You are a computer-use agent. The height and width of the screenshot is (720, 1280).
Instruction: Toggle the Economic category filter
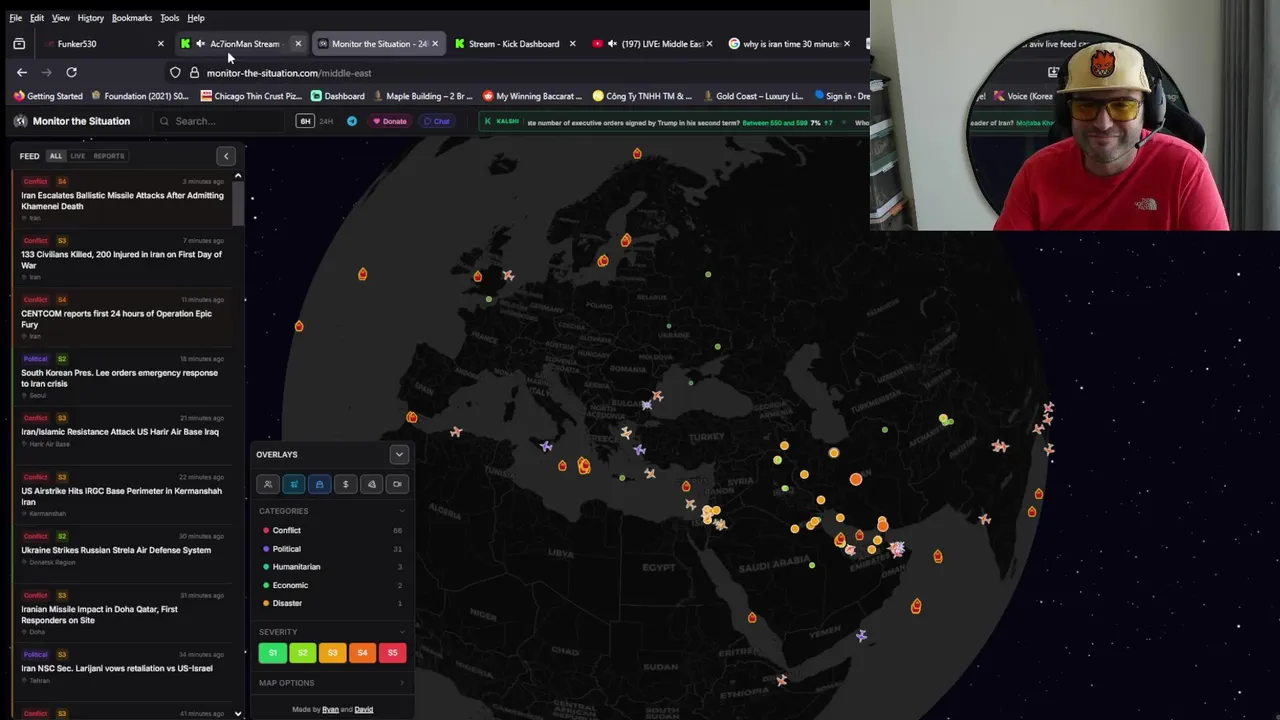click(x=331, y=585)
